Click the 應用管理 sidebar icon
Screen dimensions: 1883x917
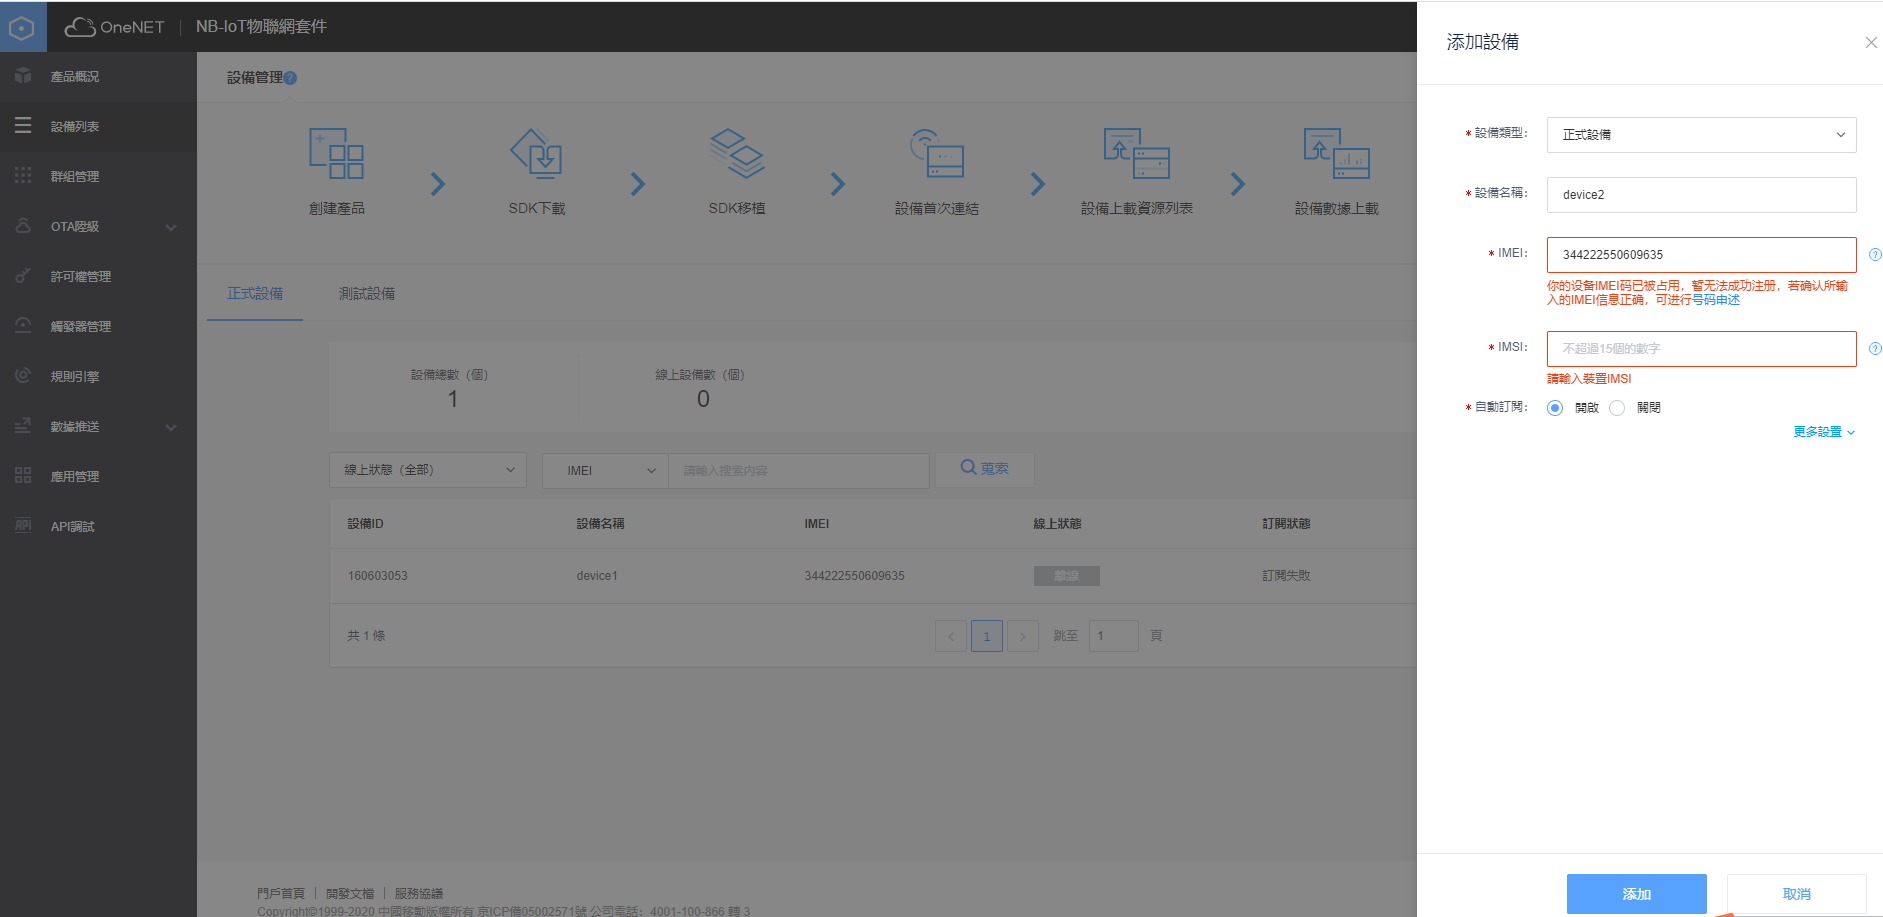[x=23, y=476]
